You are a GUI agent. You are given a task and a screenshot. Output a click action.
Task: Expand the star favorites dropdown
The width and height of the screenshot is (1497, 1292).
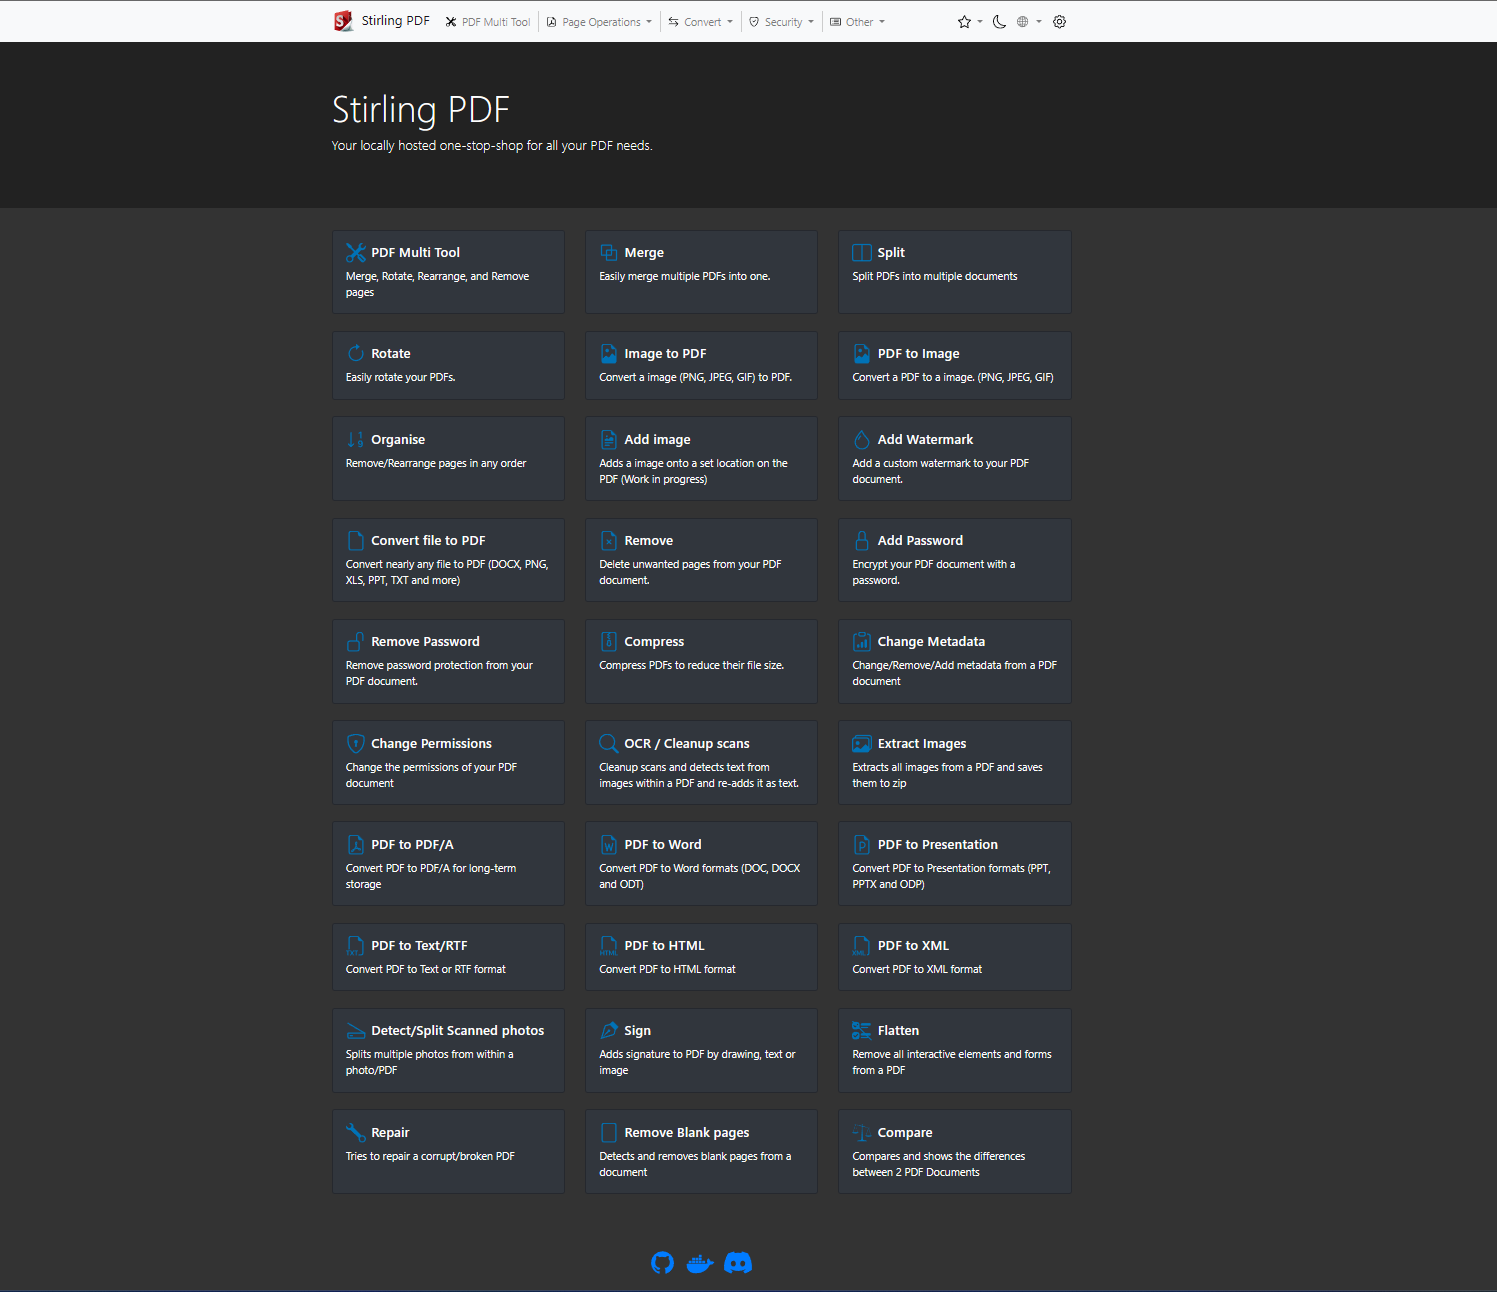pos(969,22)
